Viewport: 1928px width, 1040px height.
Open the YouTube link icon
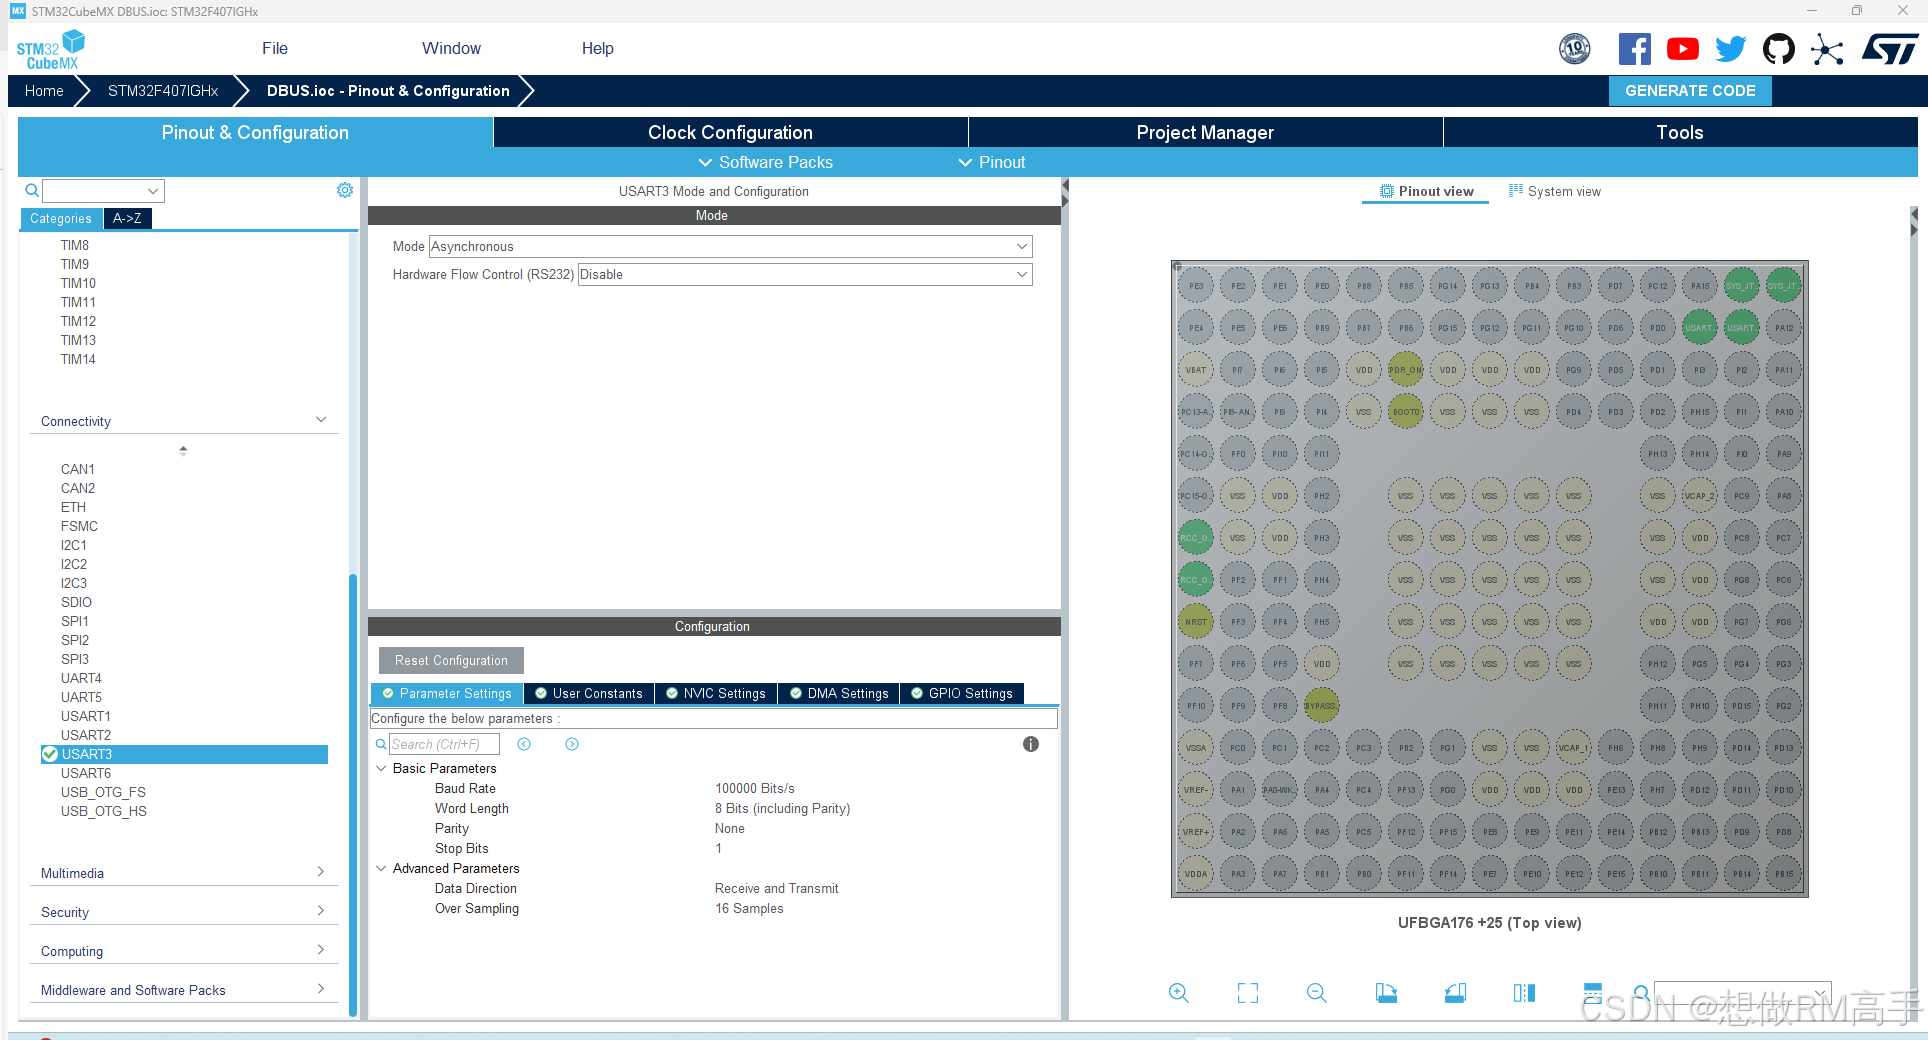(1683, 49)
